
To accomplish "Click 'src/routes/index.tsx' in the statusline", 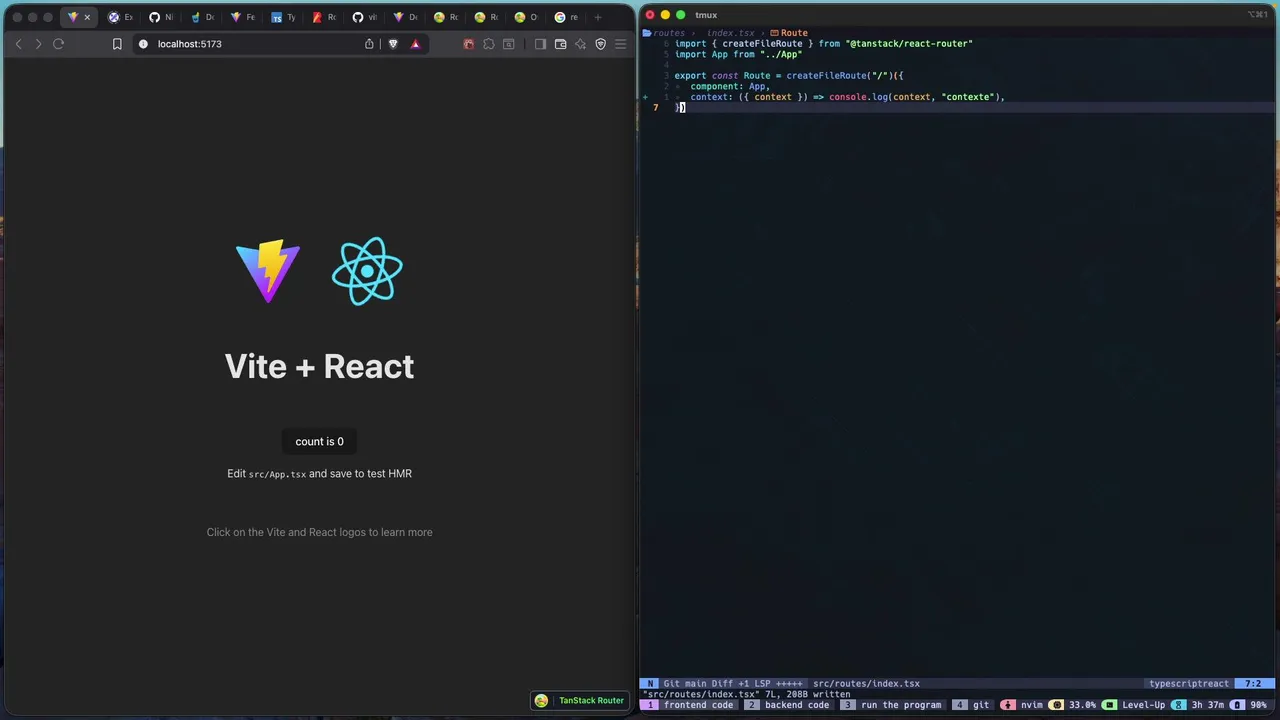I will click(866, 684).
